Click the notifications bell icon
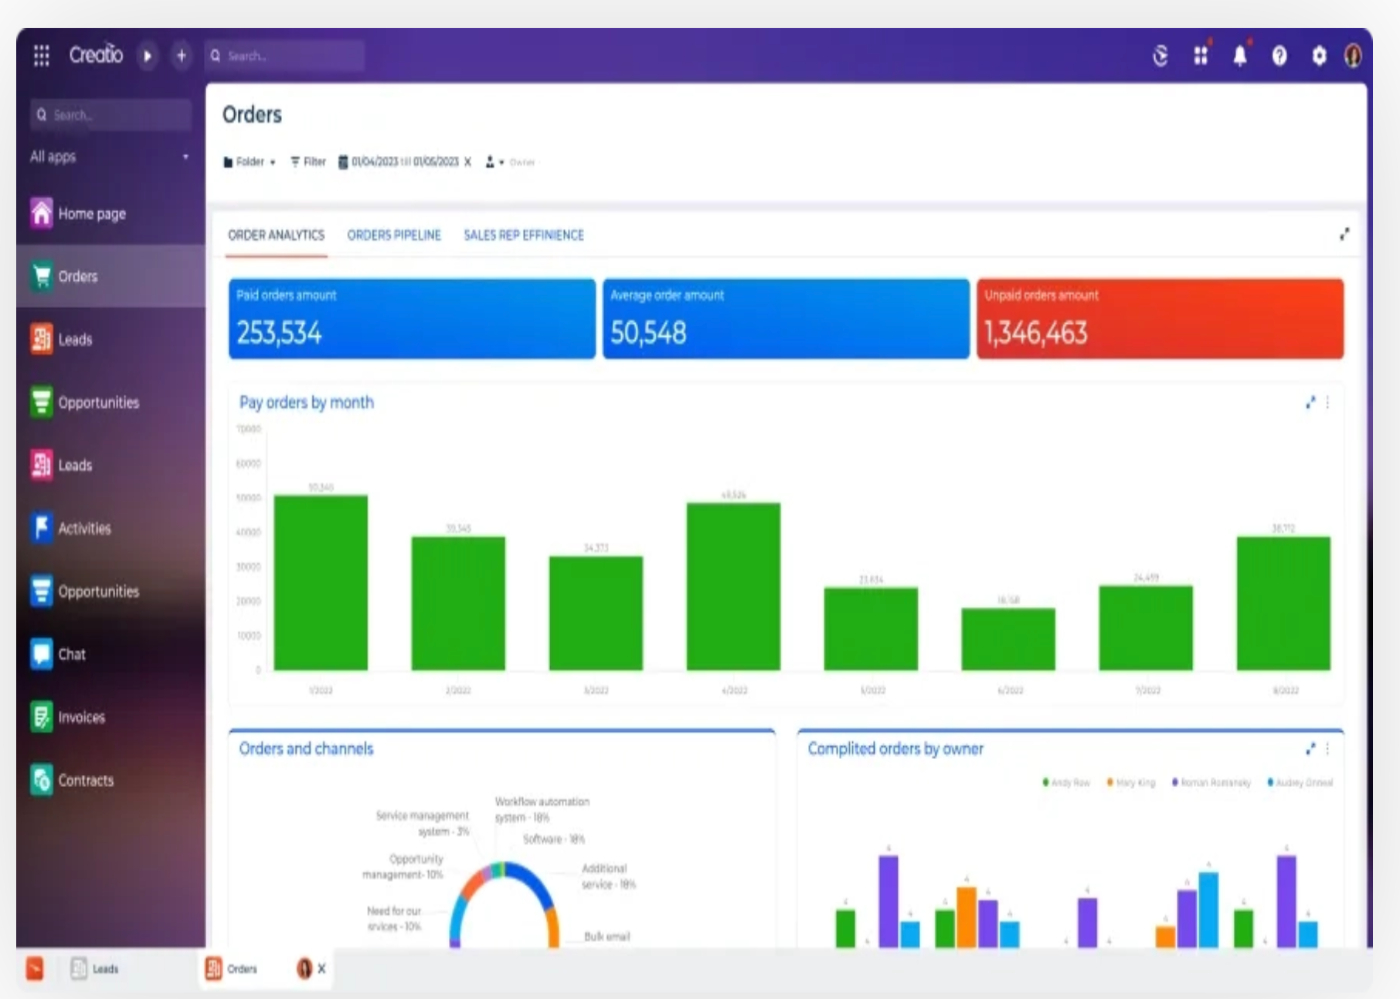 coord(1240,56)
